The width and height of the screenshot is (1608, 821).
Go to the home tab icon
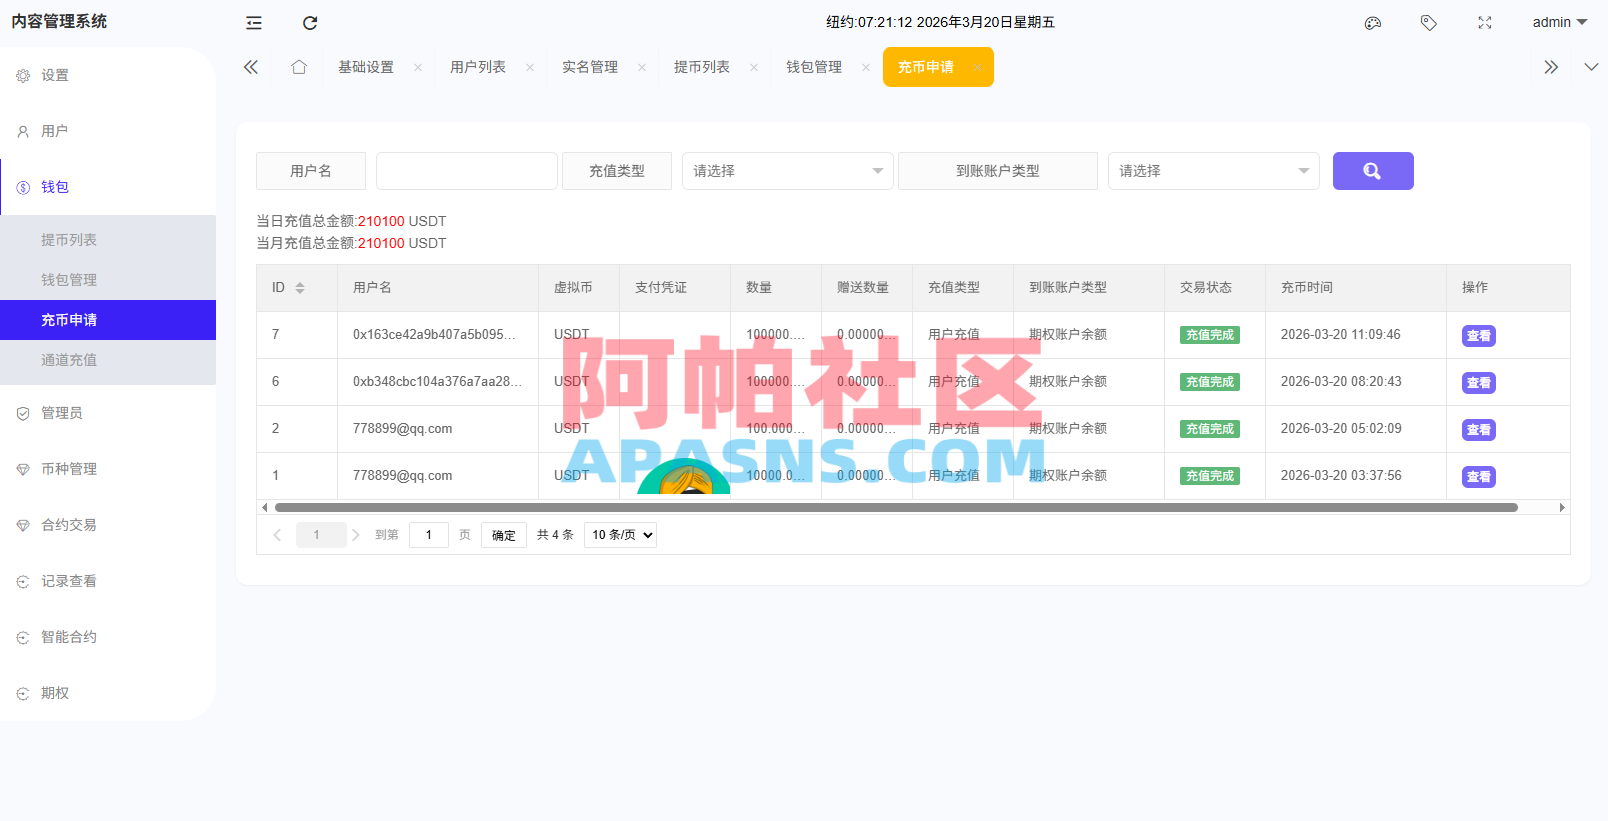click(x=299, y=67)
